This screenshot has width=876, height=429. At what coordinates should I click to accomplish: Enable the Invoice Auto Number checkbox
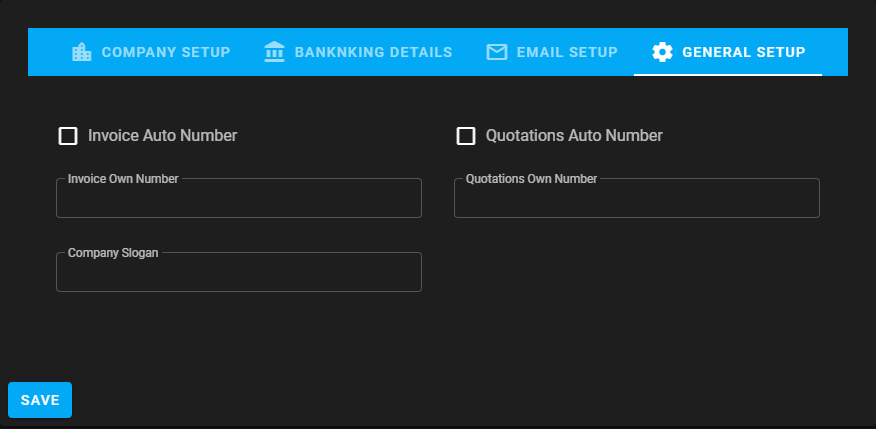point(68,136)
